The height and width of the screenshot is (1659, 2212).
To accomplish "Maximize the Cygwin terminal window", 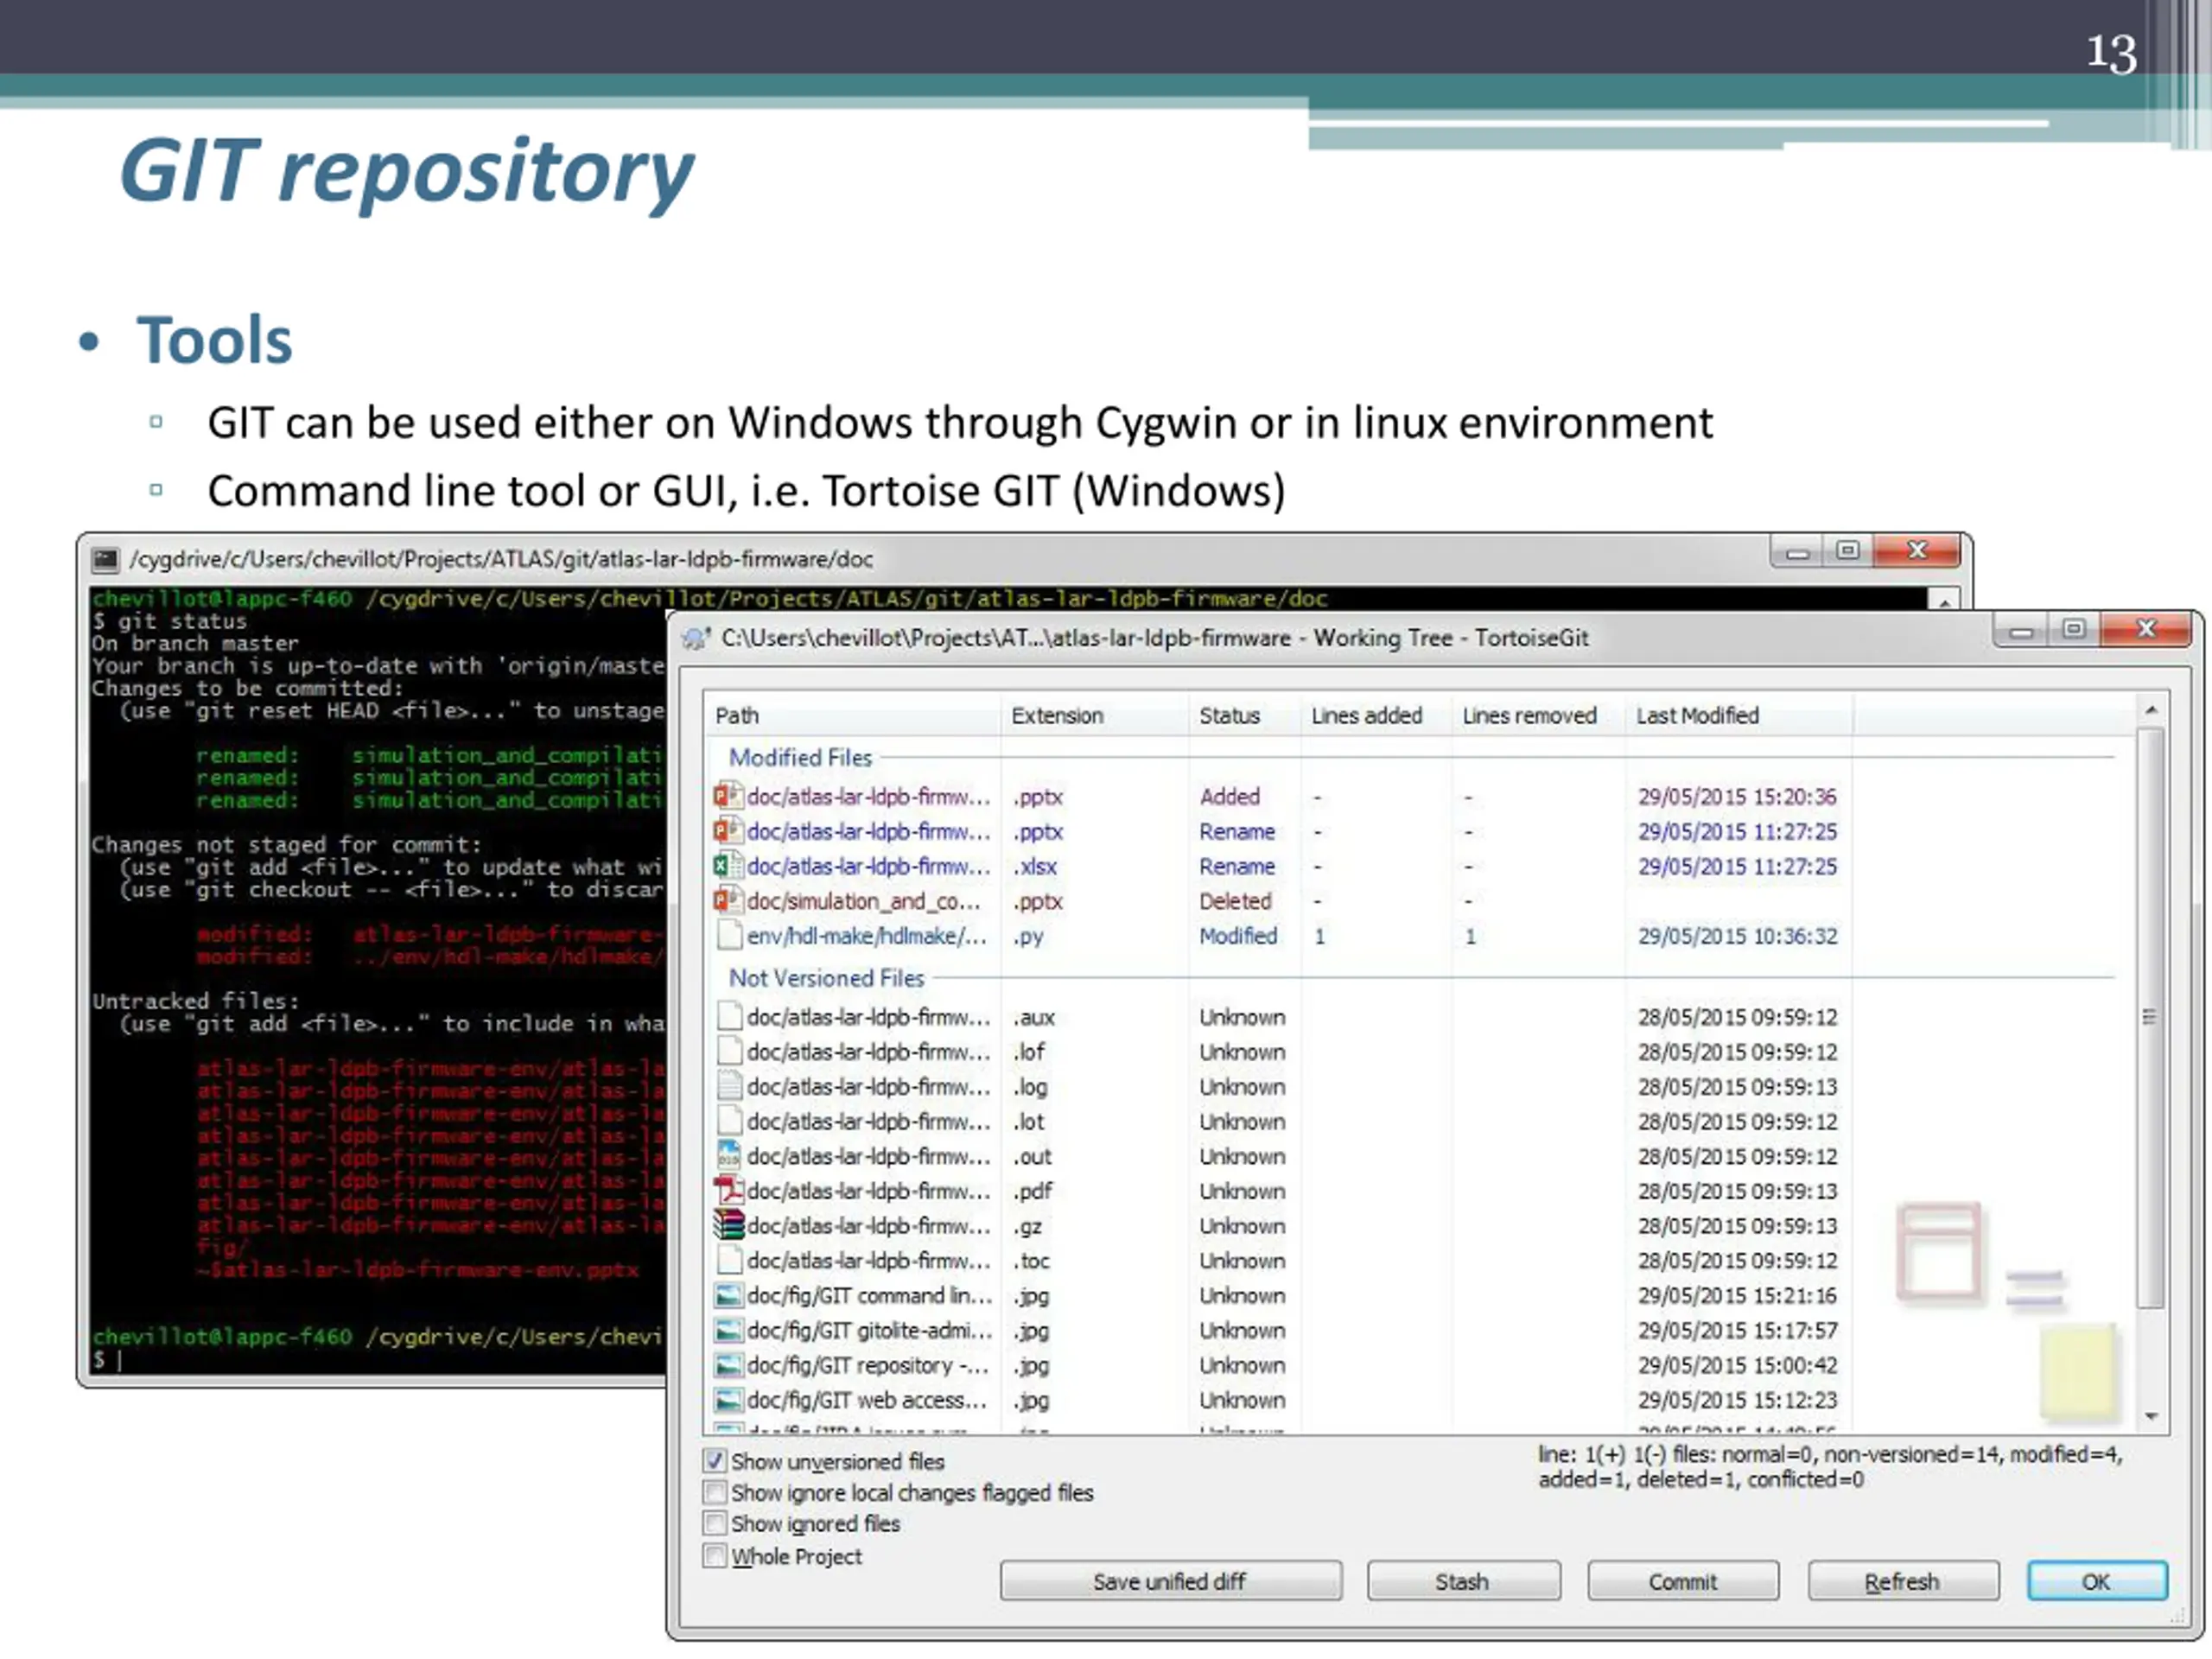I will point(1848,551).
